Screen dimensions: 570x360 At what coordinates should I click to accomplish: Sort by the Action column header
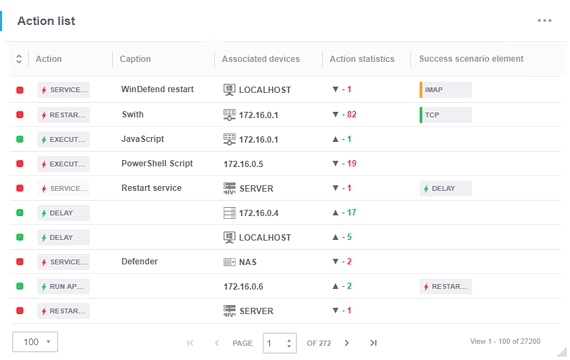pyautogui.click(x=48, y=59)
